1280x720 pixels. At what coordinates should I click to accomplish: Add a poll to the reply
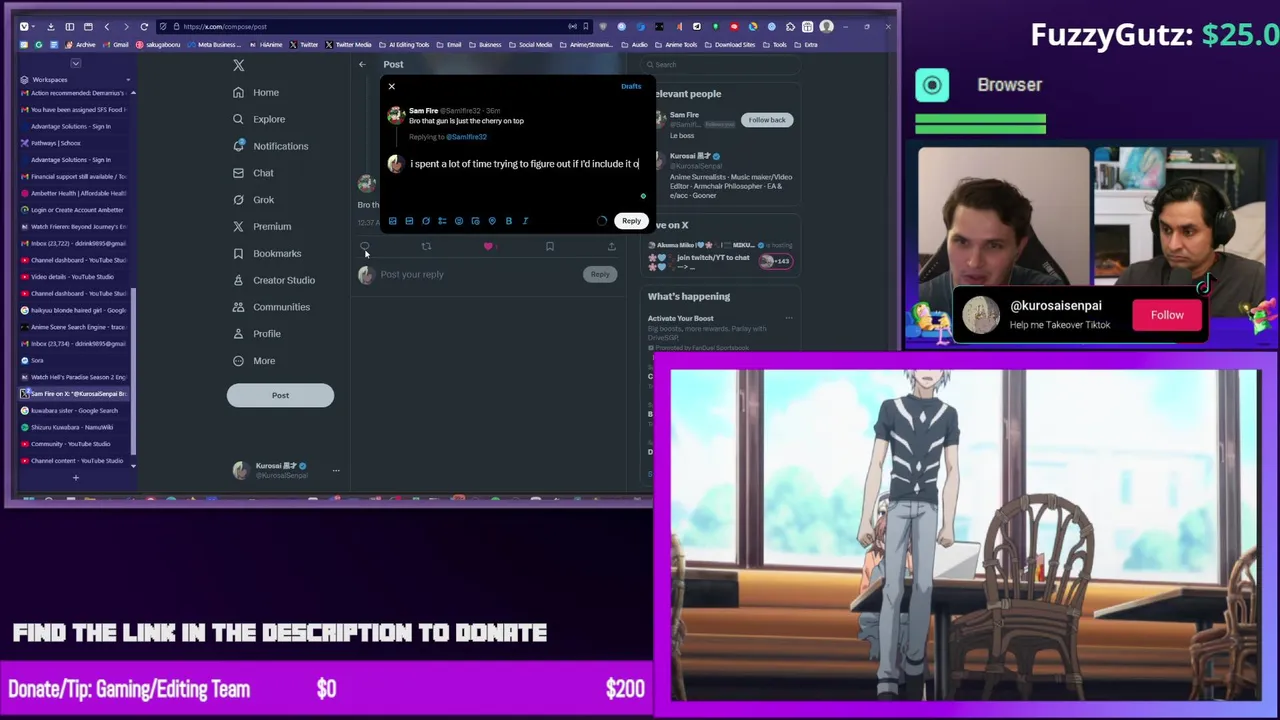pyautogui.click(x=442, y=221)
